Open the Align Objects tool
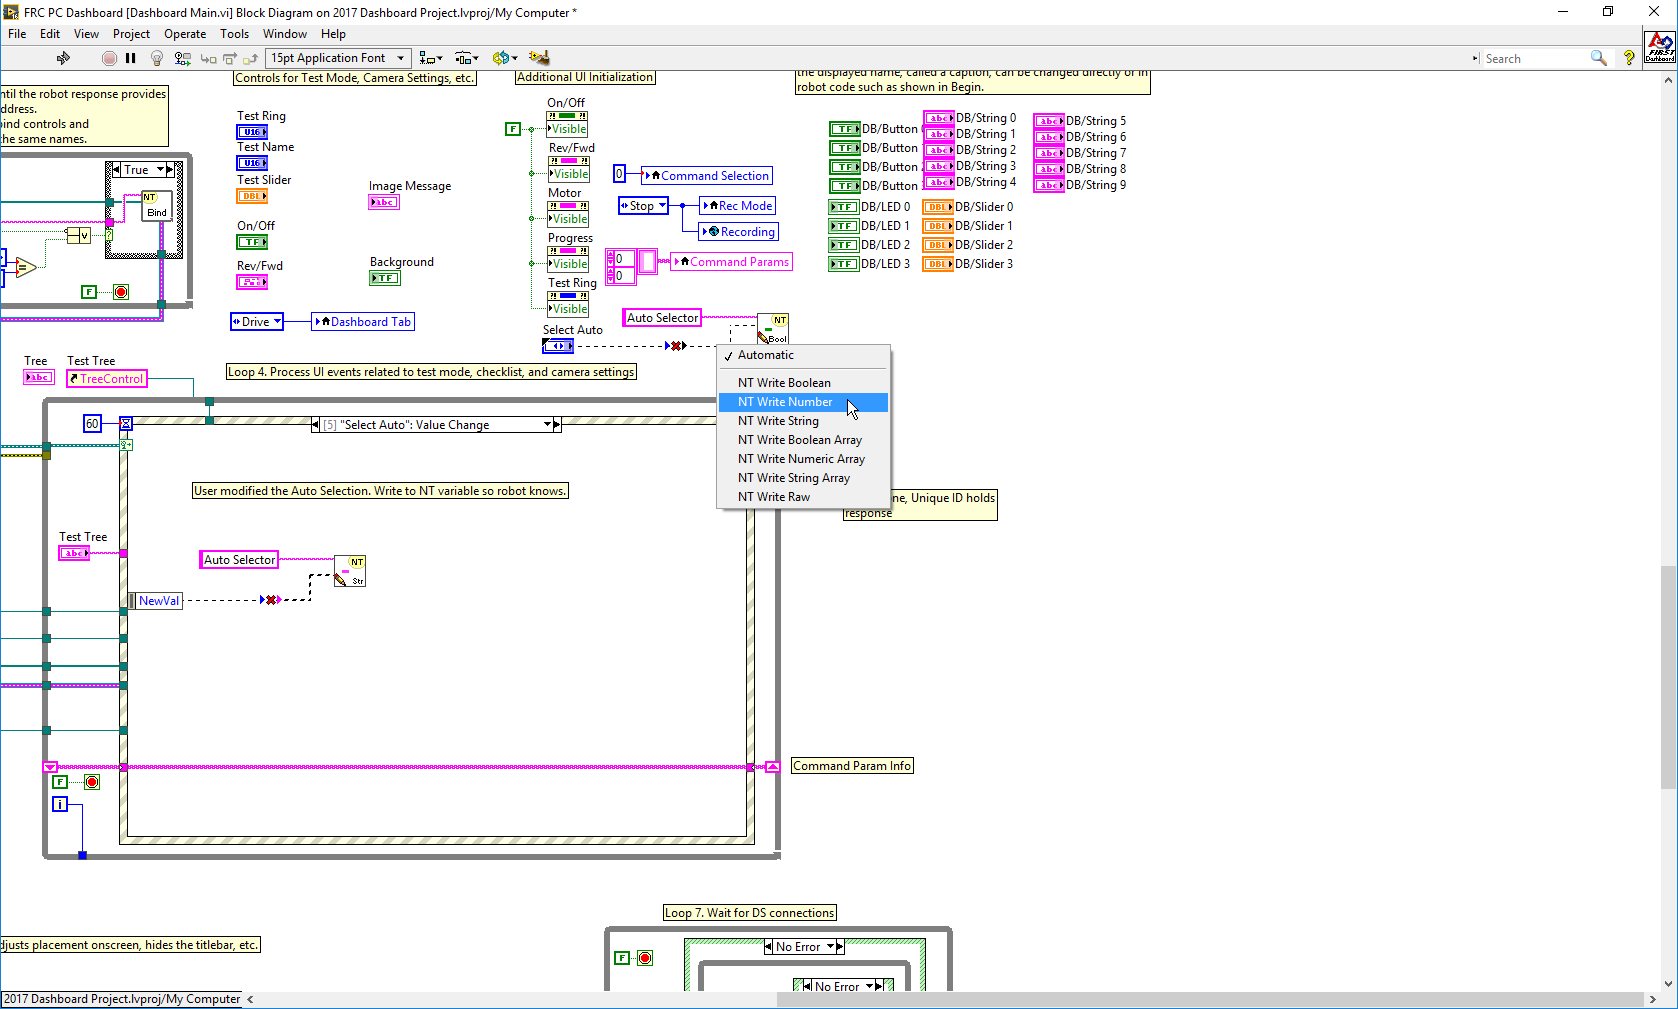This screenshot has height=1009, width=1678. pos(431,58)
